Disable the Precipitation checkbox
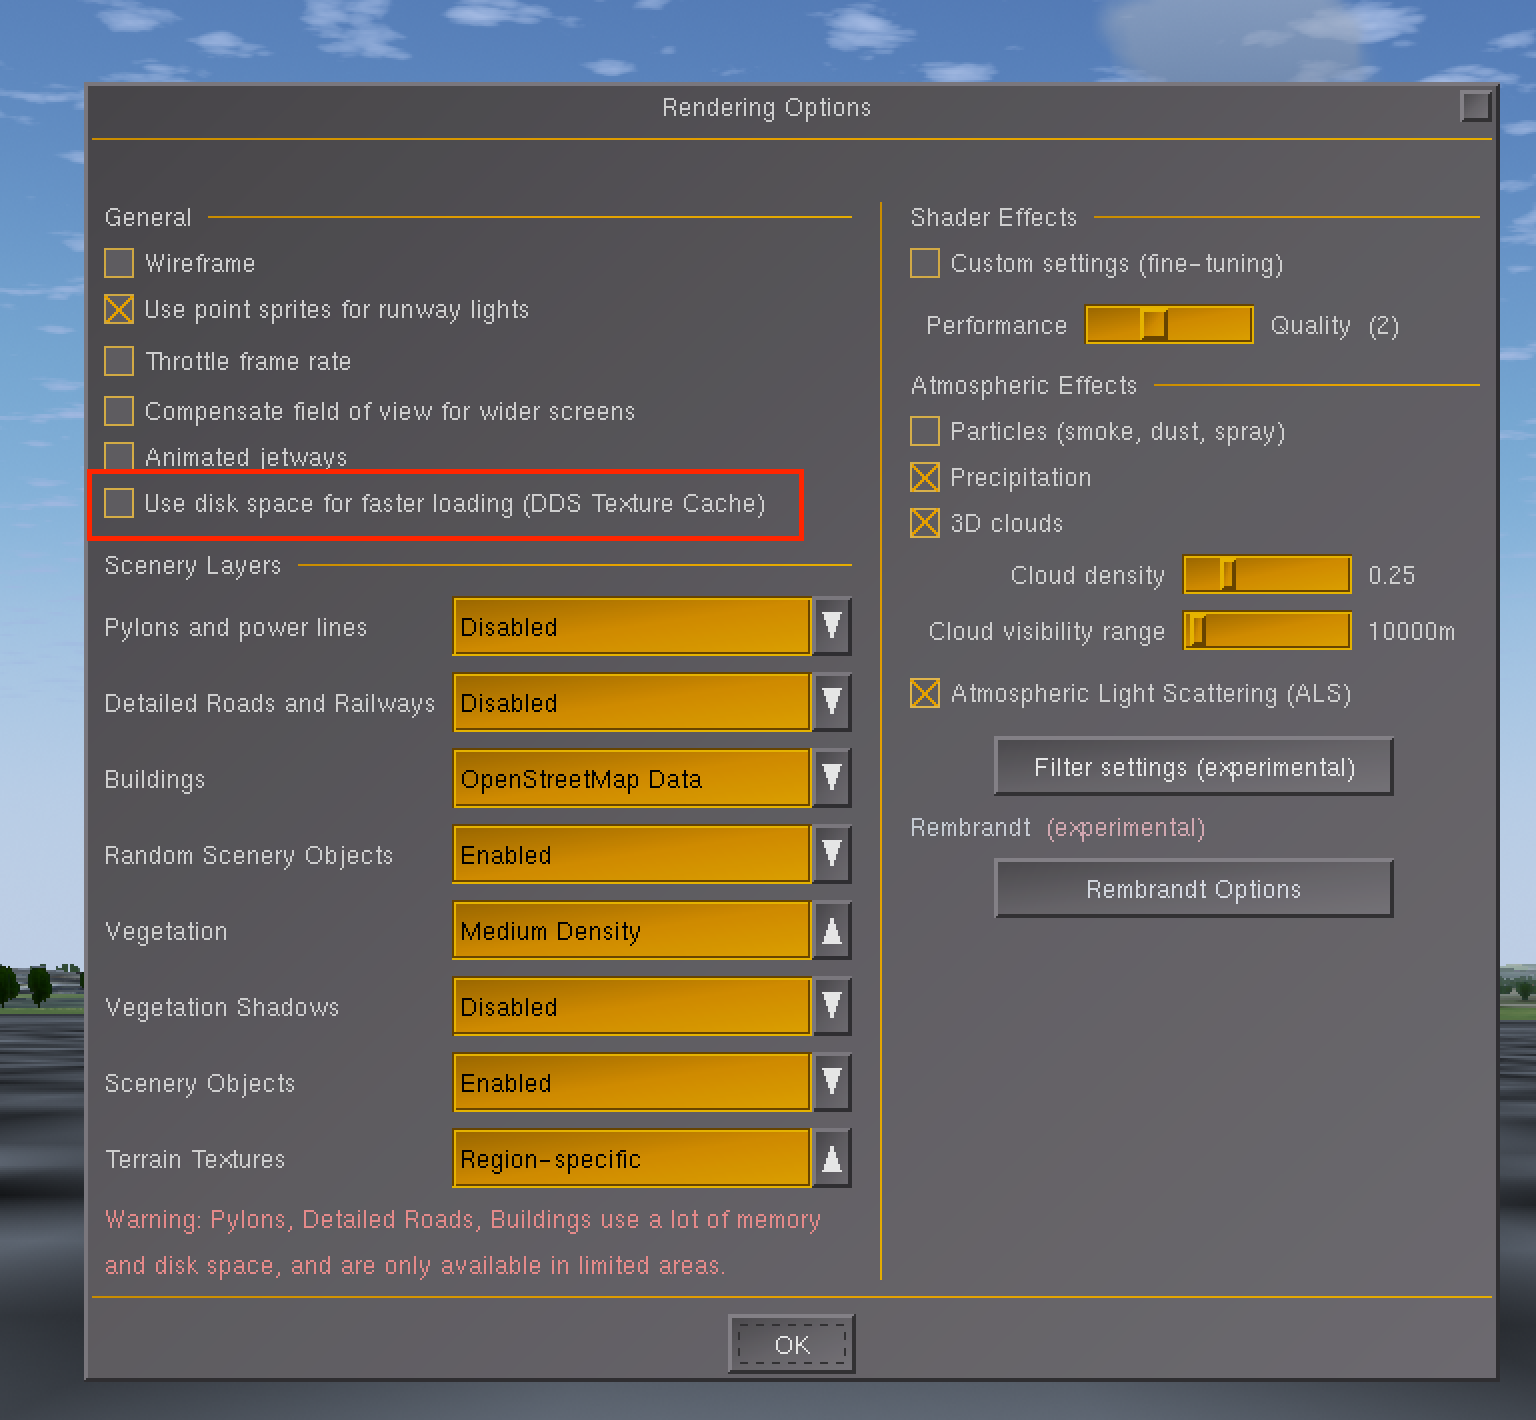Image resolution: width=1536 pixels, height=1420 pixels. 925,477
